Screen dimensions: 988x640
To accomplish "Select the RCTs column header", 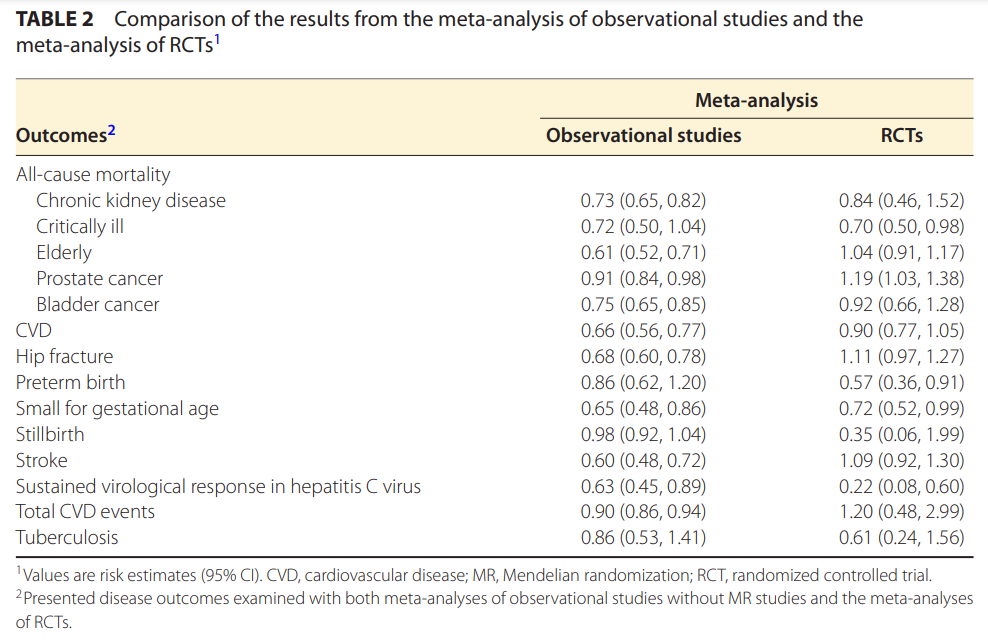I will [901, 135].
